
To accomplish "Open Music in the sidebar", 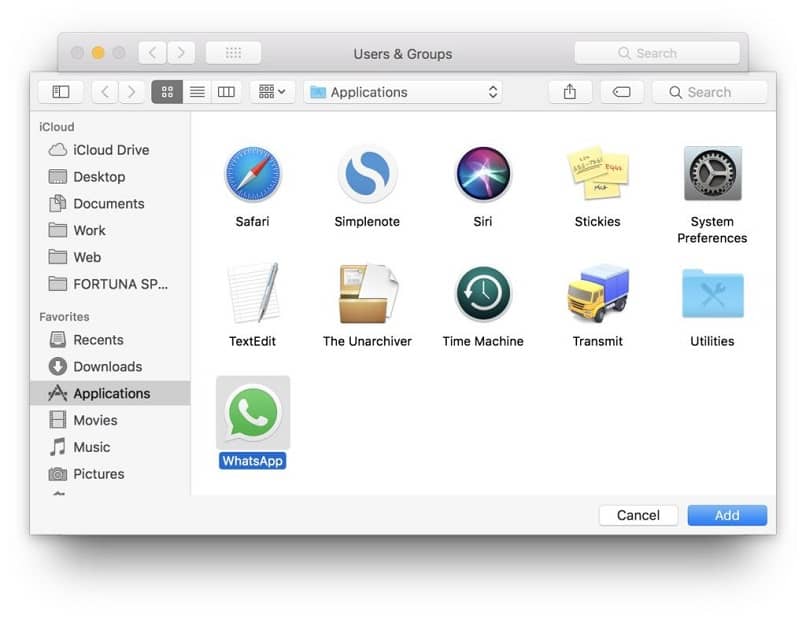I will tap(110, 447).
